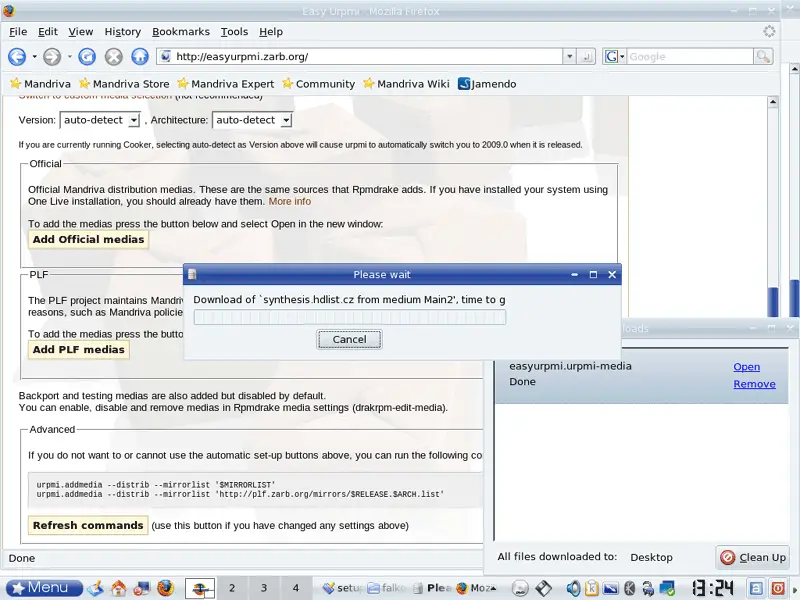
Task: Go to the Firefox home page icon
Action: coord(140,57)
